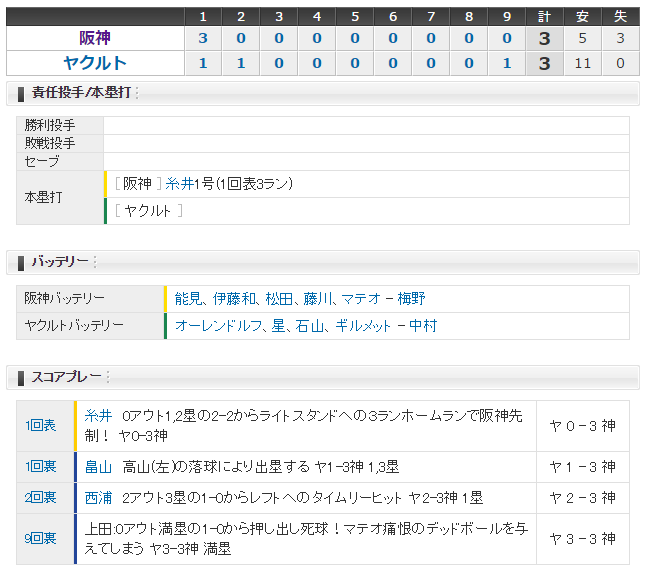Screen dimensions: 646x587
Task: Open pitcher 松田 in 阪神 battery
Action: coord(279,299)
